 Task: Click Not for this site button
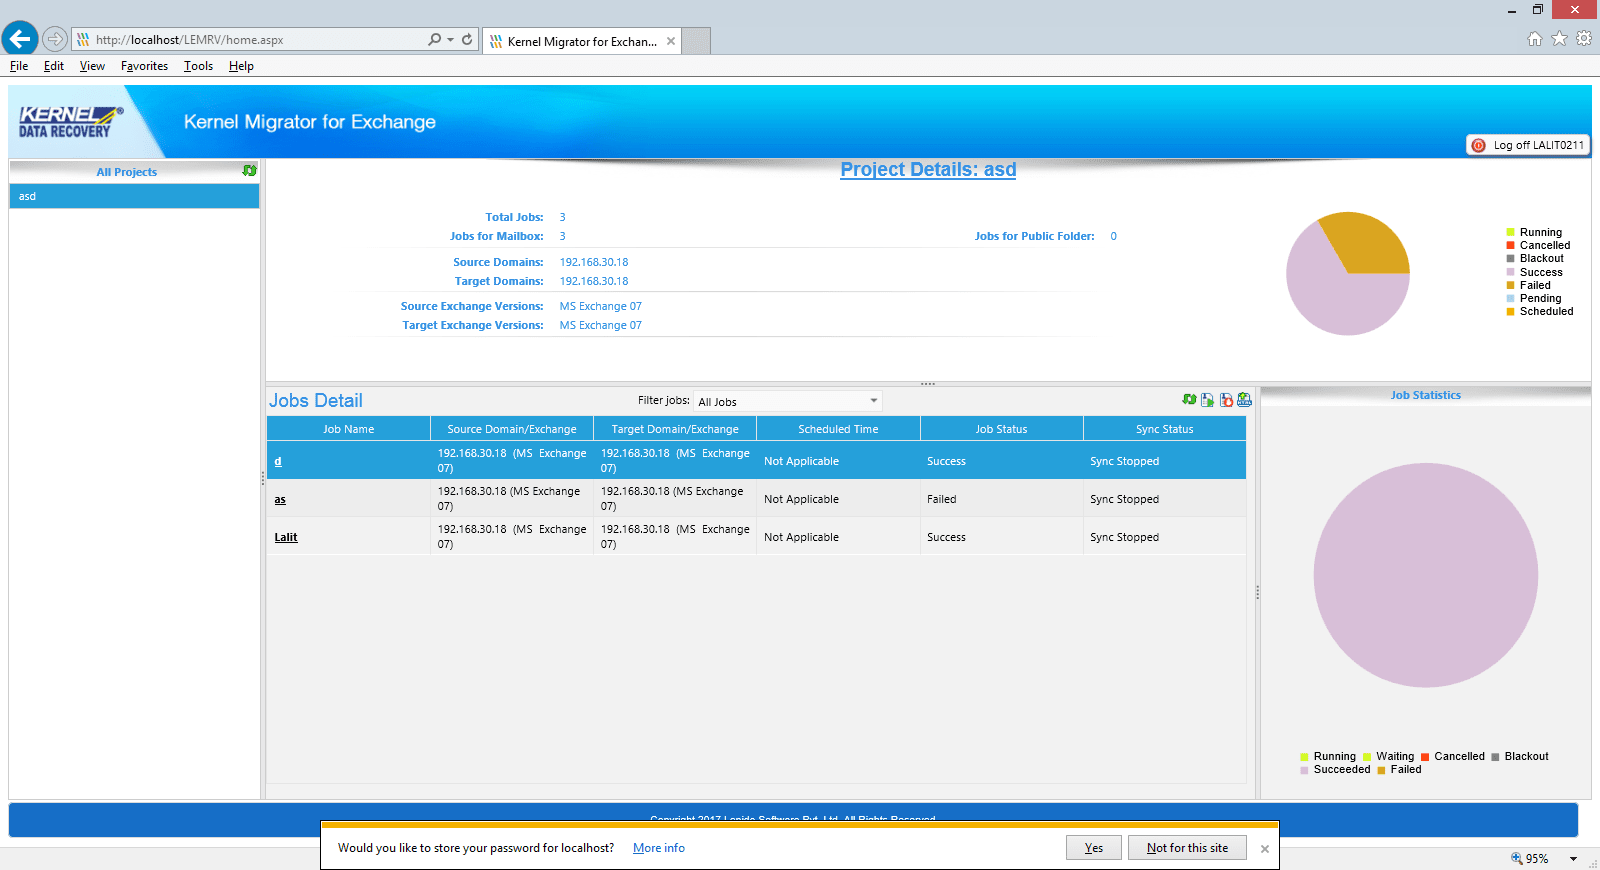1188,848
